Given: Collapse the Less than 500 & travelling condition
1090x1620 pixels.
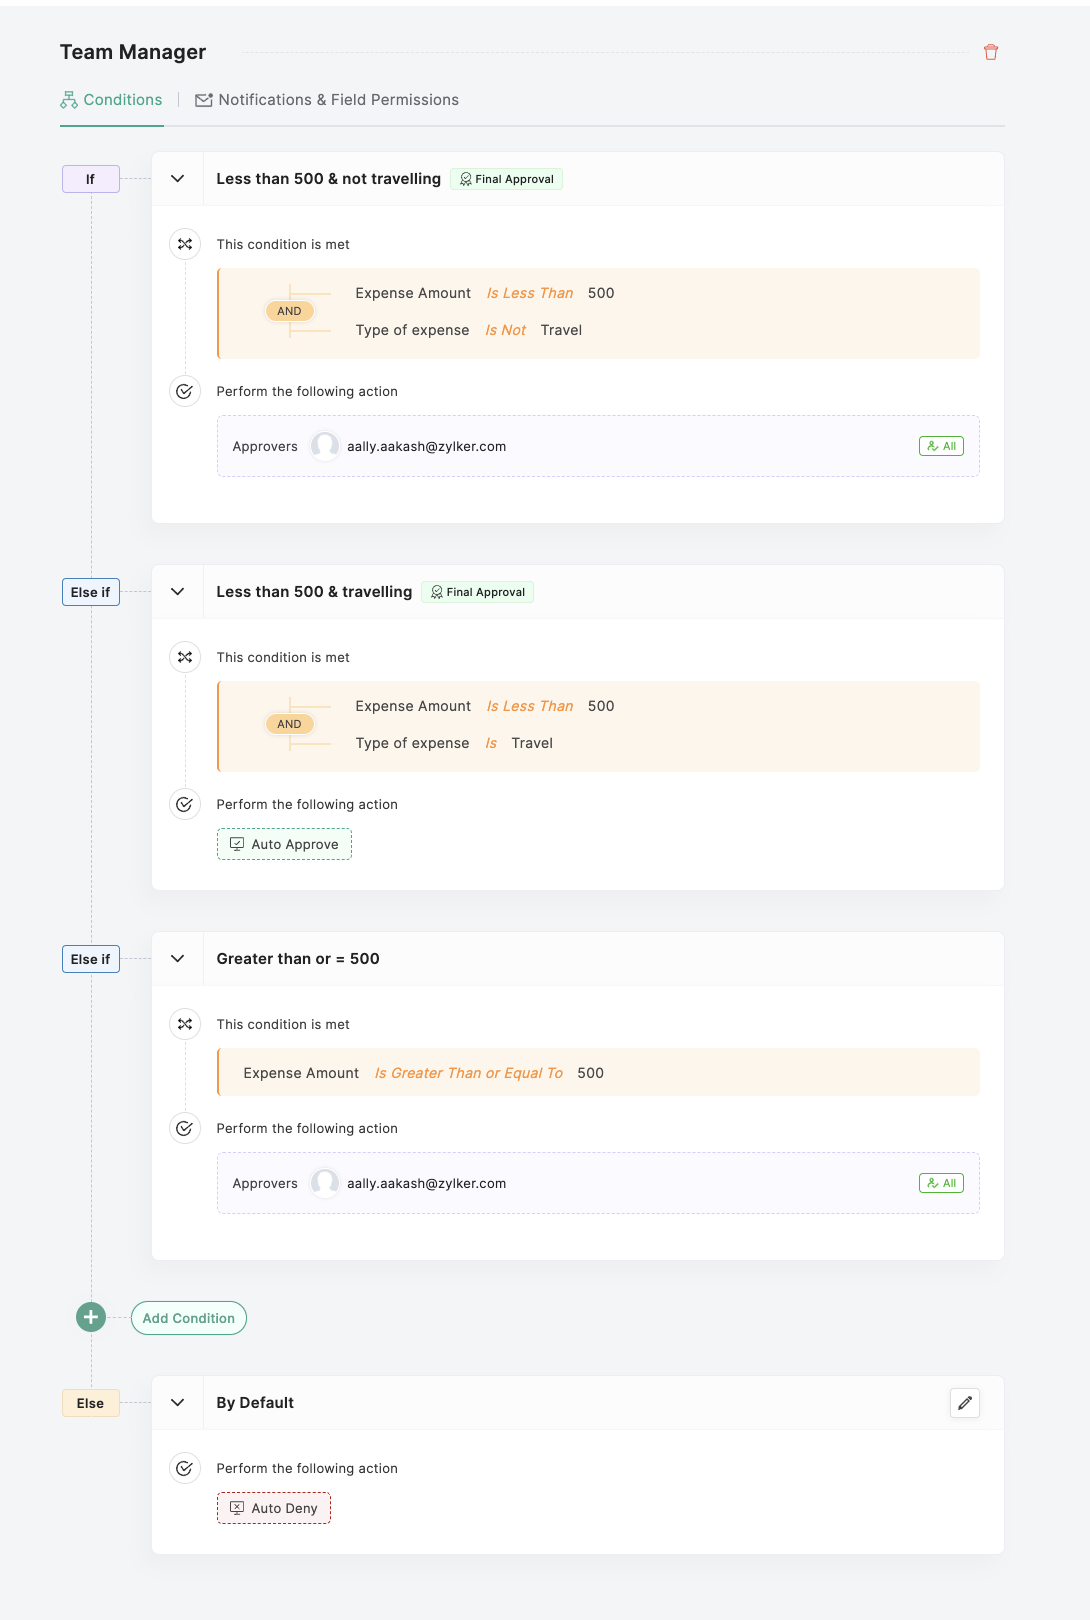Looking at the screenshot, I should pos(178,592).
